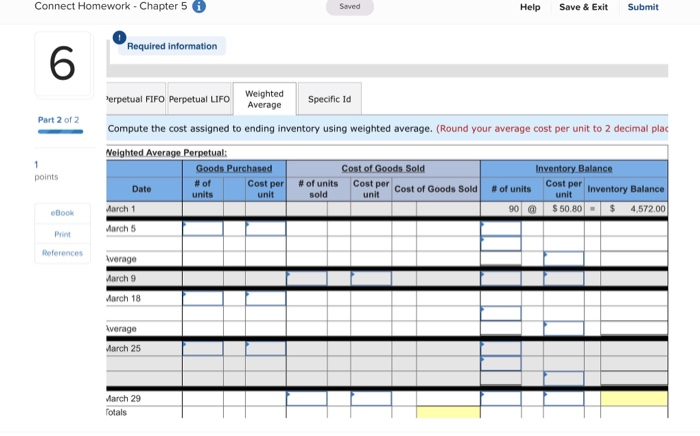Click March 5 purchase cost per unit field
The width and height of the screenshot is (700, 436).
click(x=266, y=228)
